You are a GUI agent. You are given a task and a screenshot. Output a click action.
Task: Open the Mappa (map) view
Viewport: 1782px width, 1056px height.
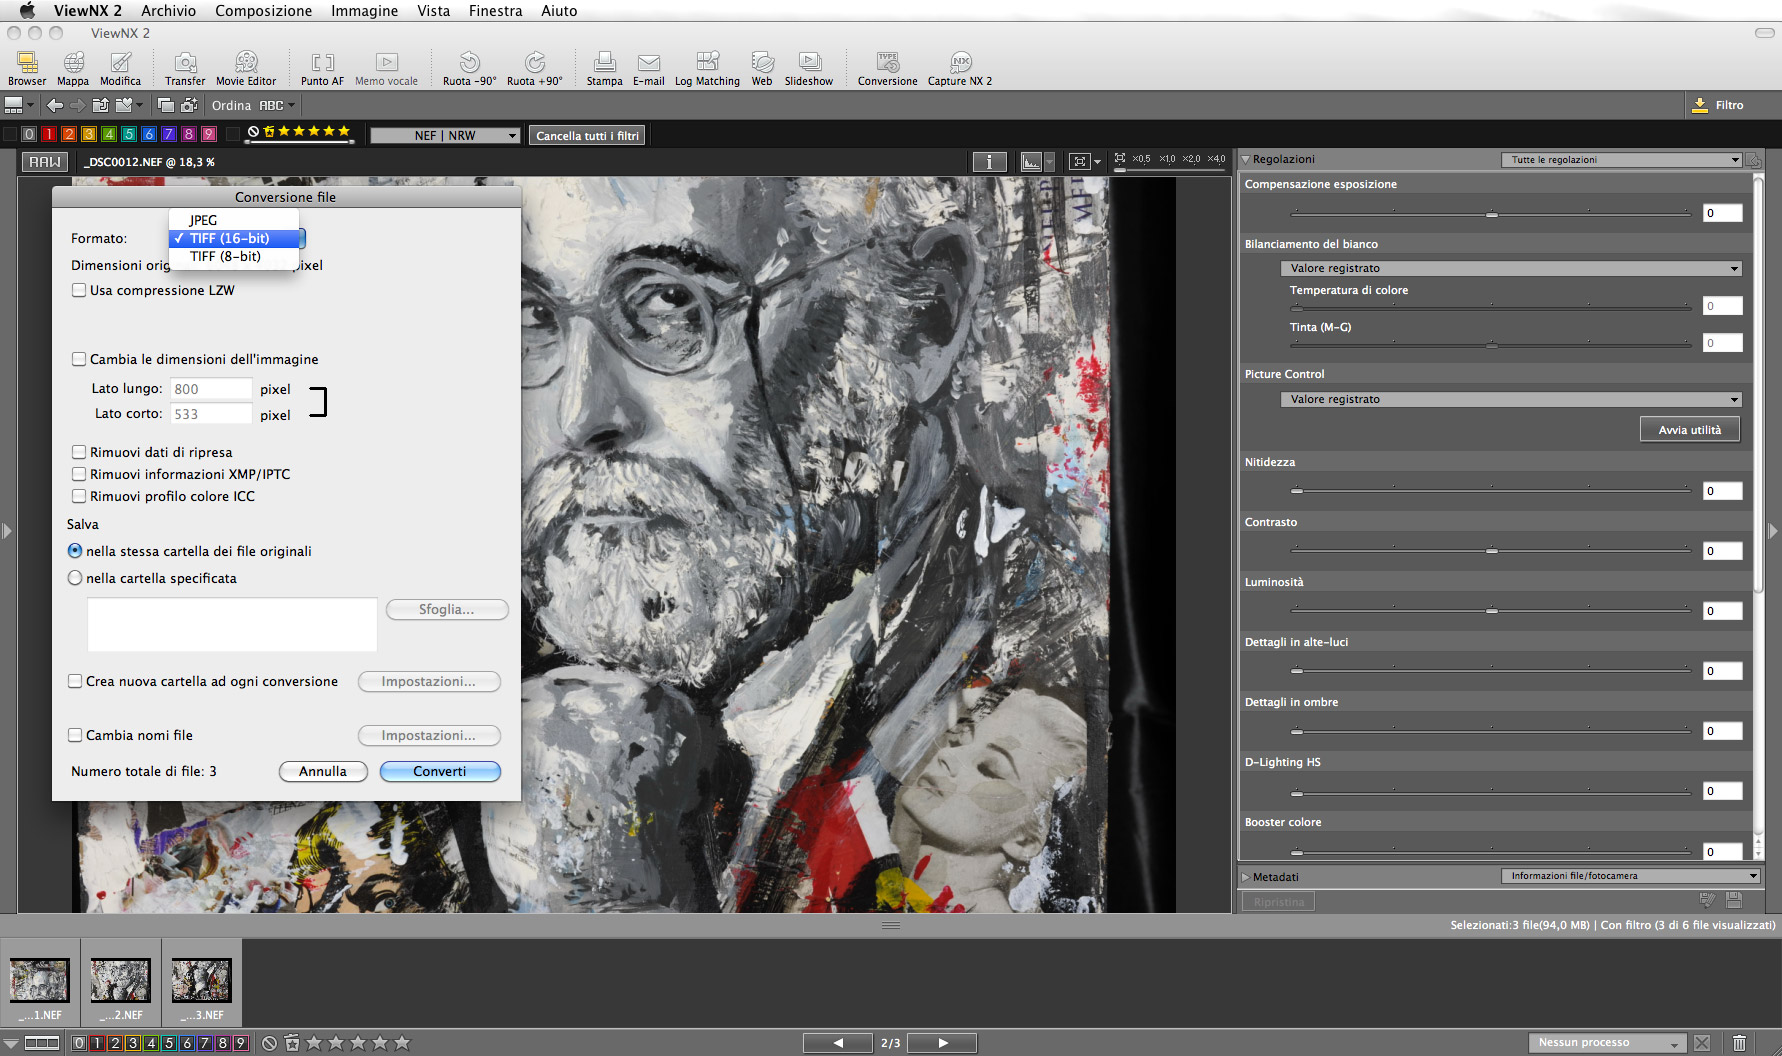point(73,68)
